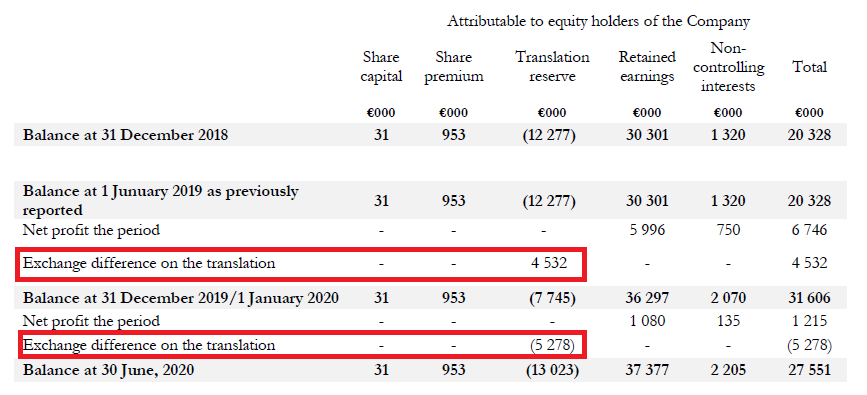The width and height of the screenshot is (867, 395).
Task: Select the Total column header
Action: 809,67
